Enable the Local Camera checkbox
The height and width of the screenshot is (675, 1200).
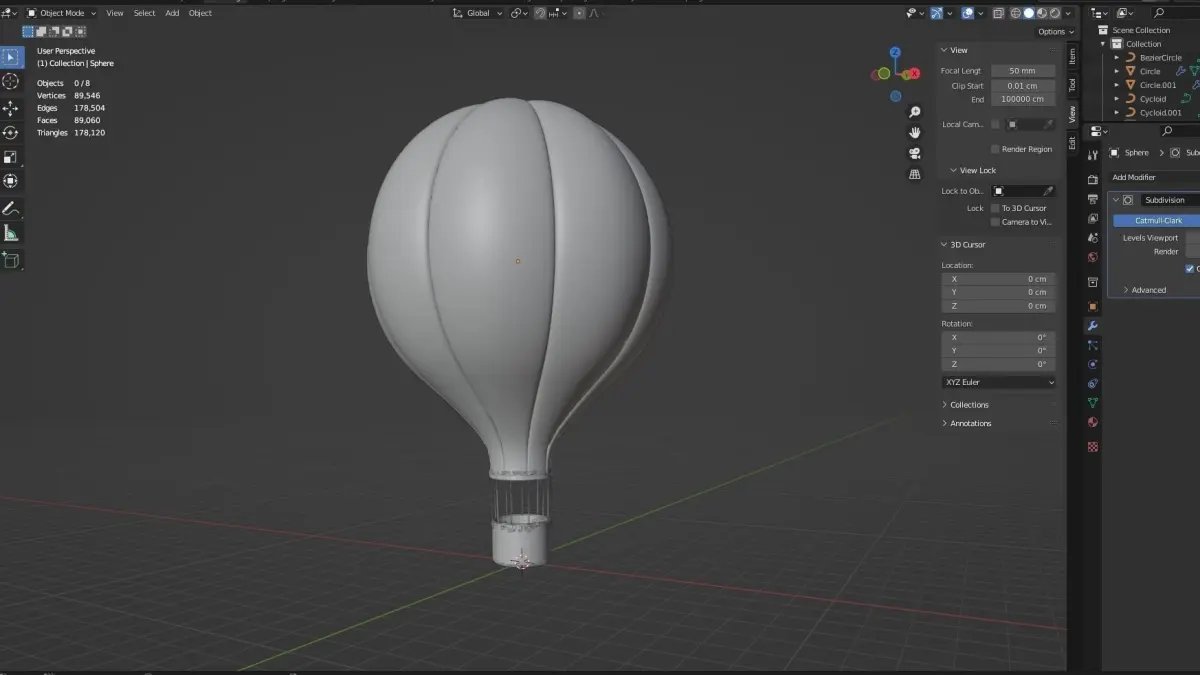pyautogui.click(x=995, y=125)
